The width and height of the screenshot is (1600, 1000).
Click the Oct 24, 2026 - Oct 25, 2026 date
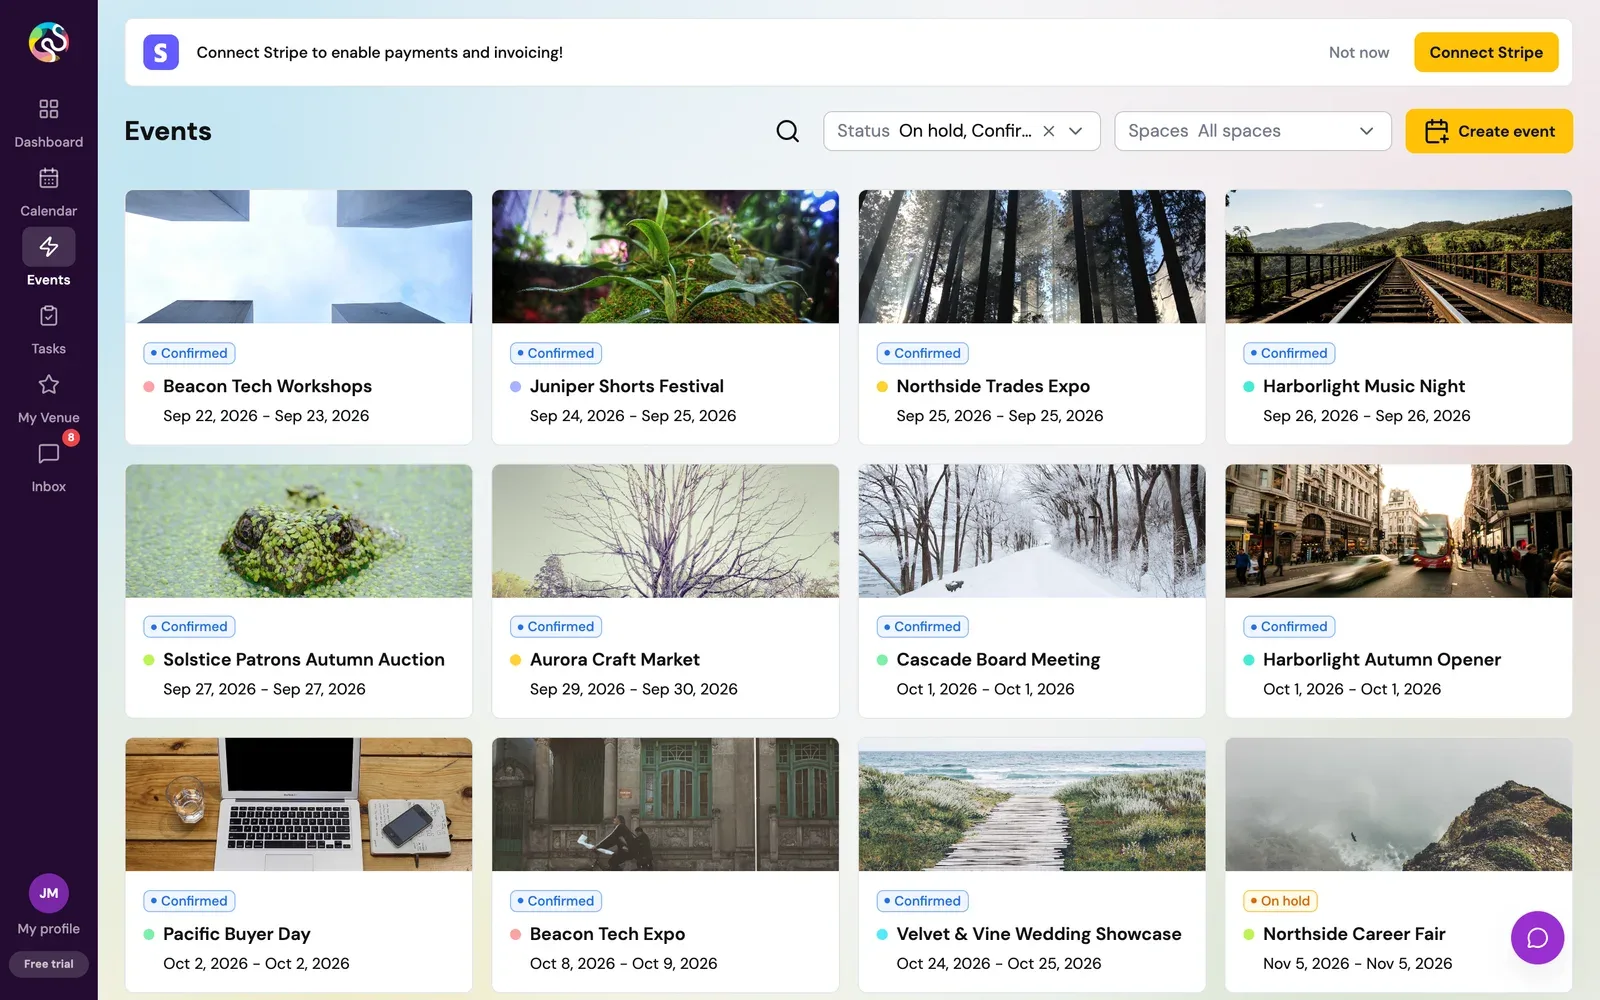click(999, 963)
